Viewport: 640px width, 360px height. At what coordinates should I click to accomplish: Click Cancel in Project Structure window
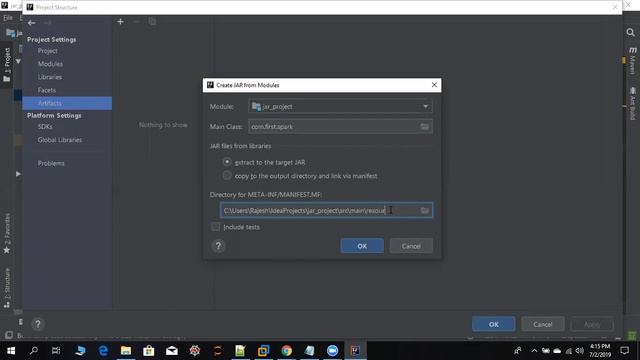pos(542,324)
